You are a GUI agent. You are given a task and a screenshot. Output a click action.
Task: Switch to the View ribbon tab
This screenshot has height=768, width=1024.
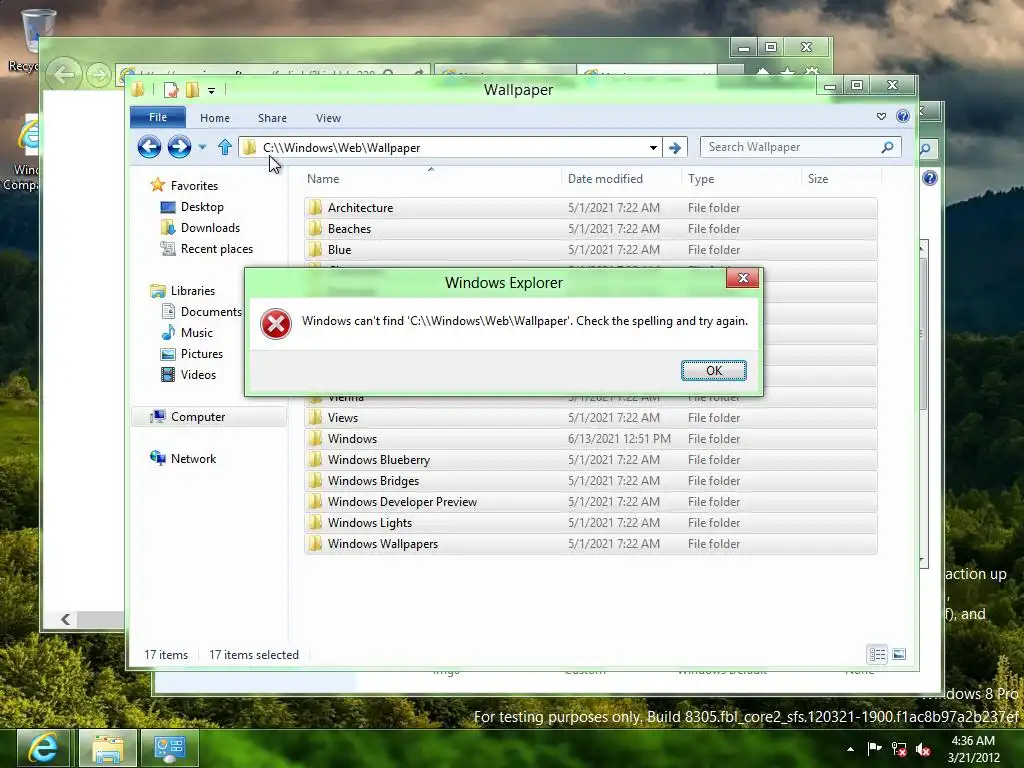coord(328,118)
